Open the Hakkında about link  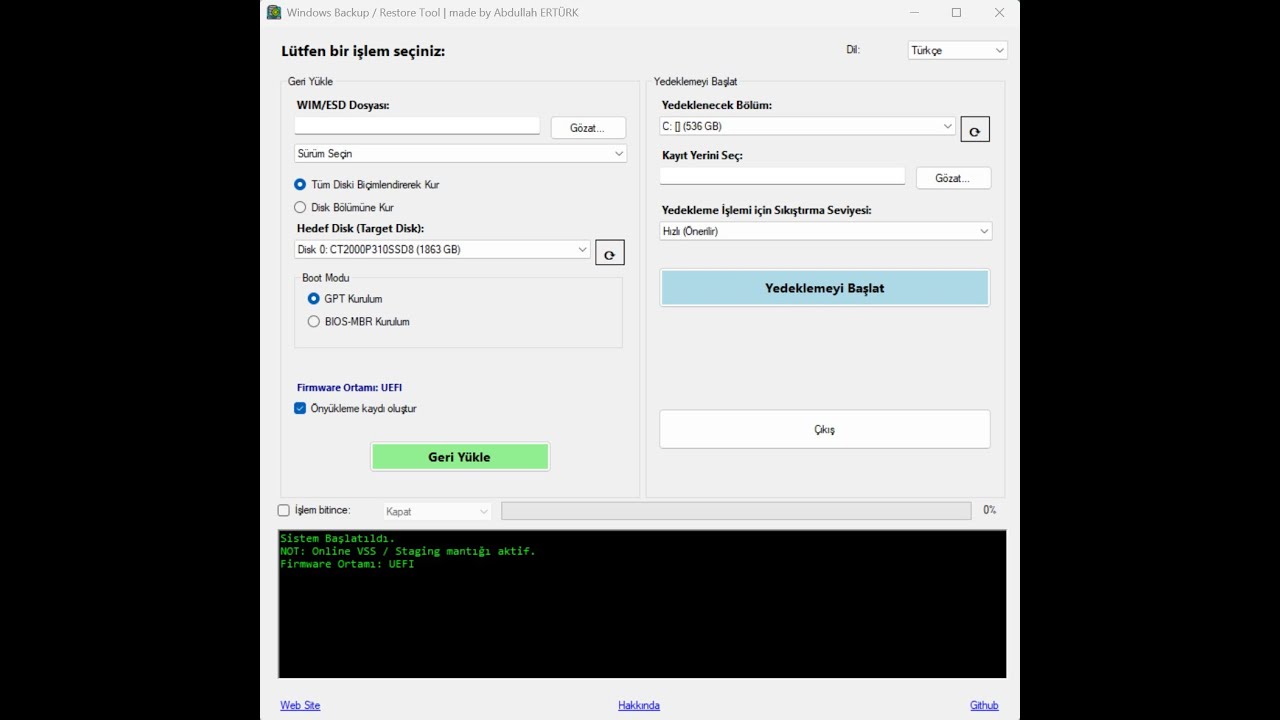(639, 705)
